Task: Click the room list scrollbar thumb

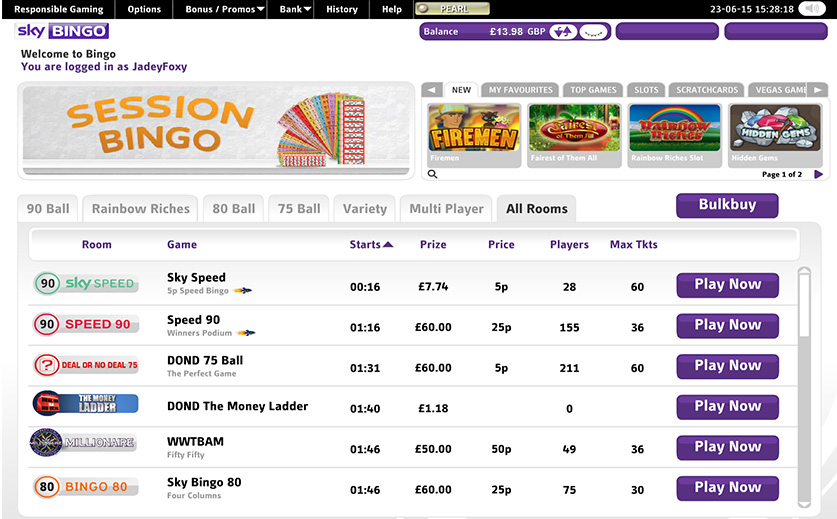Action: click(804, 305)
